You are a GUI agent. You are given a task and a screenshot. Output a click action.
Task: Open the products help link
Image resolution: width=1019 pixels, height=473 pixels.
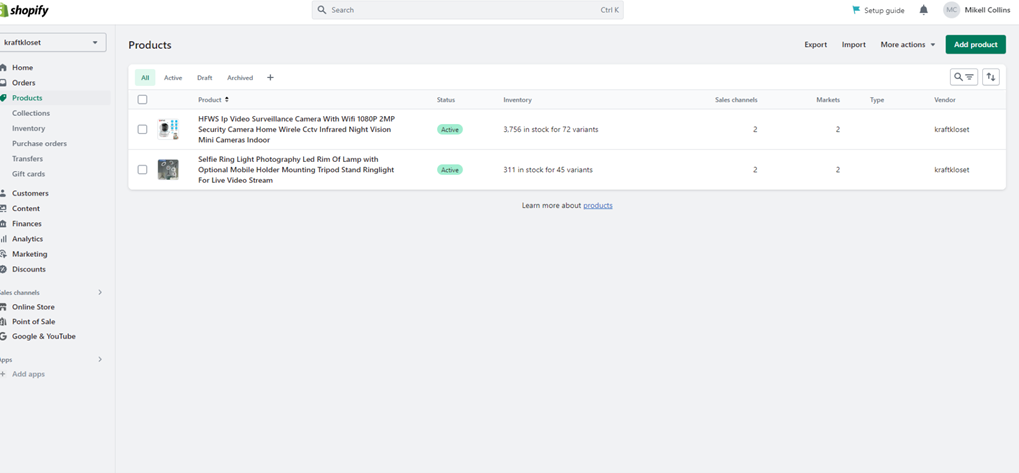(x=598, y=205)
